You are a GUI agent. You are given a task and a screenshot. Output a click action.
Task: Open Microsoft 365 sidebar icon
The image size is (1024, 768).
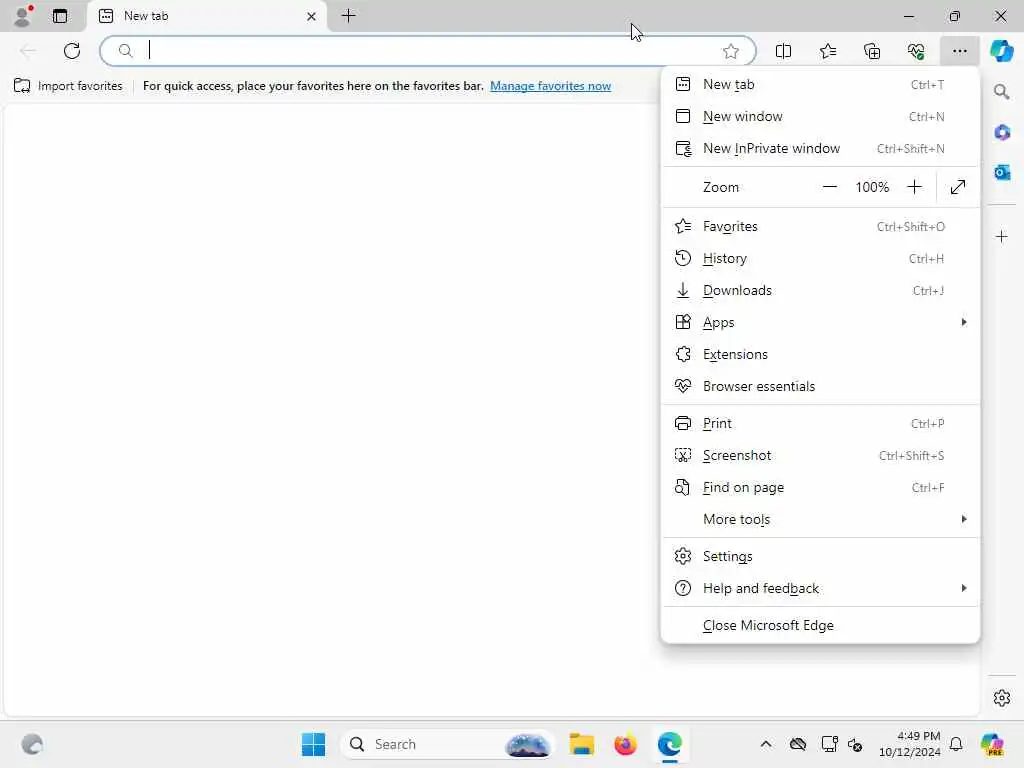click(1002, 133)
